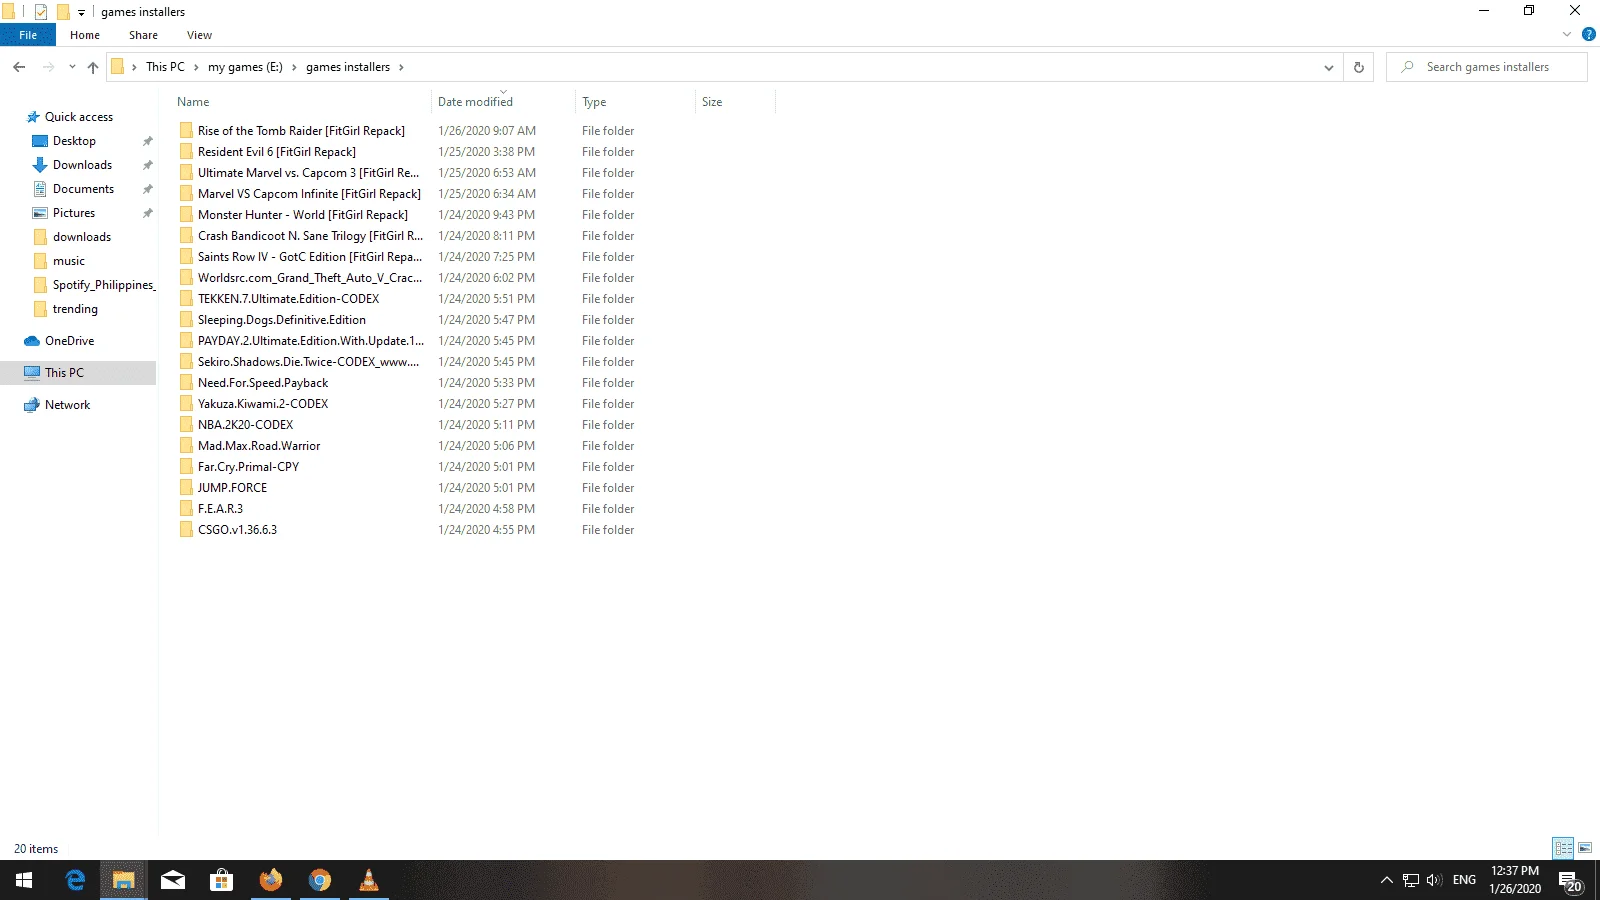Switch to the Share ribbon tab

[x=143, y=35]
